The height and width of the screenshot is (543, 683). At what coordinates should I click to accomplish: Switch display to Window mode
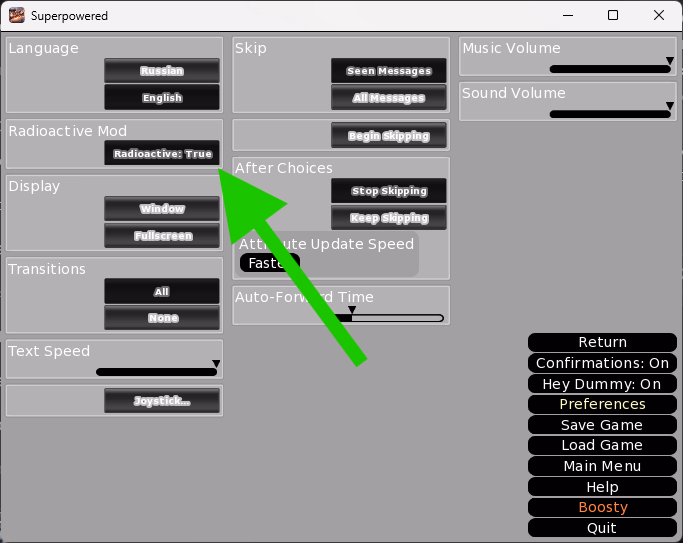[162, 209]
